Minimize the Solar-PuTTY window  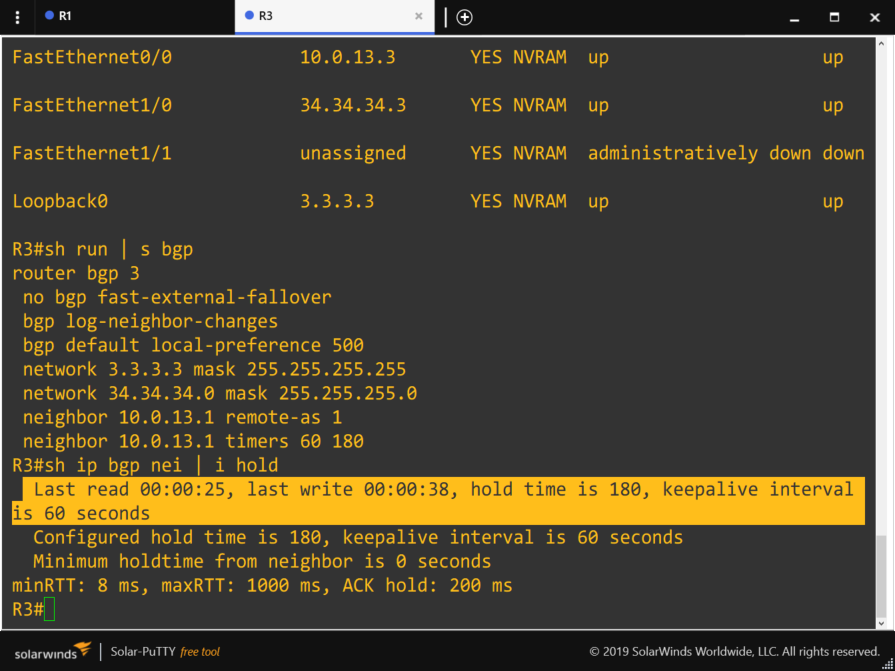(794, 17)
